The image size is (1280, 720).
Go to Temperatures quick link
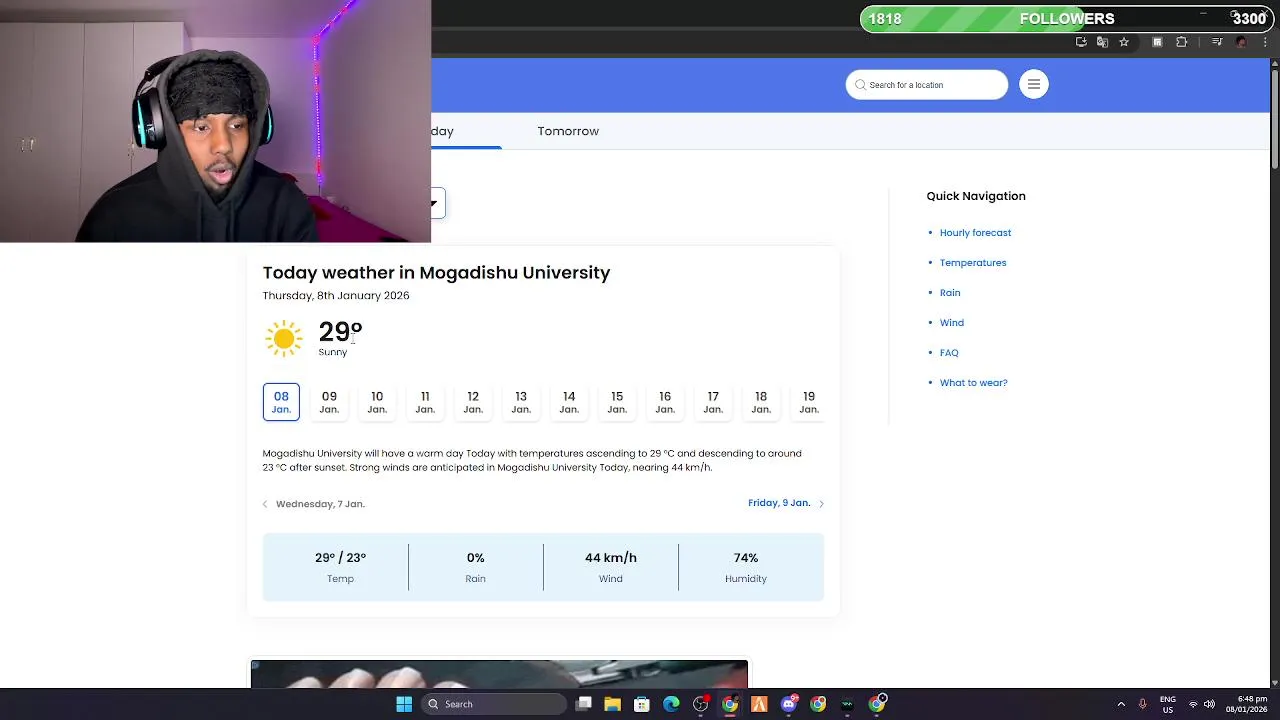point(973,263)
